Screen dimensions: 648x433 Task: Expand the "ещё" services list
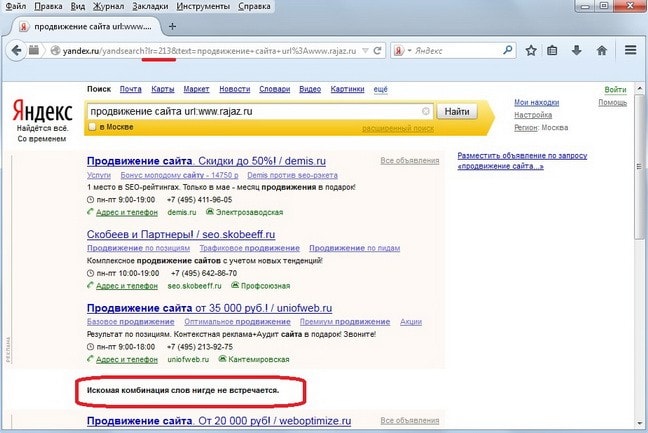click(x=380, y=89)
